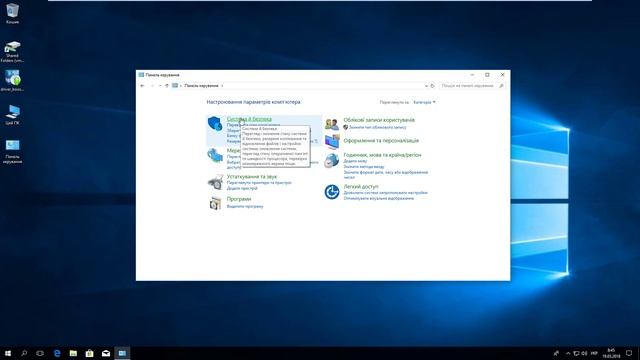Click the taskbar clock and date
This screenshot has width=640, height=360.
coord(611,353)
